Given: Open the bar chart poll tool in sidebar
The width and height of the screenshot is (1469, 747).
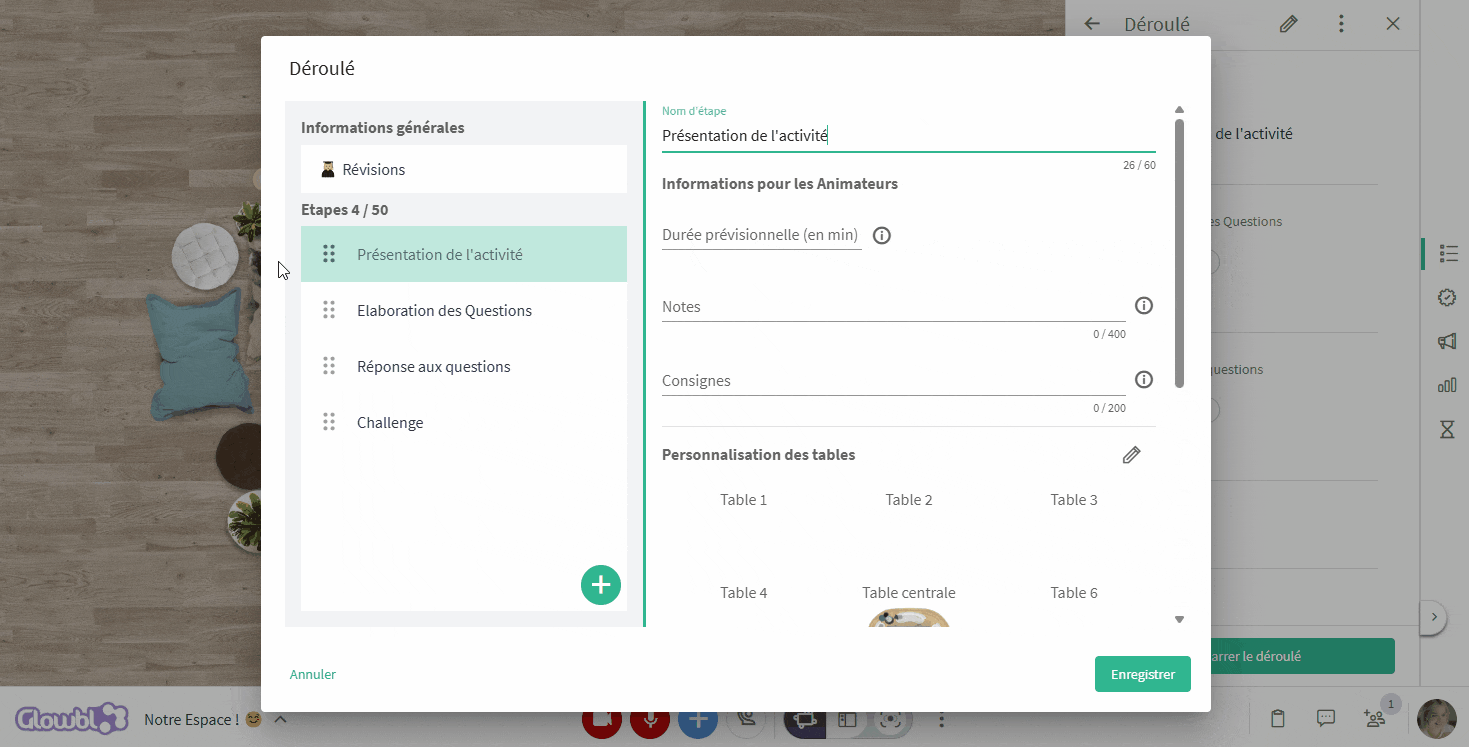Looking at the screenshot, I should coord(1447,385).
